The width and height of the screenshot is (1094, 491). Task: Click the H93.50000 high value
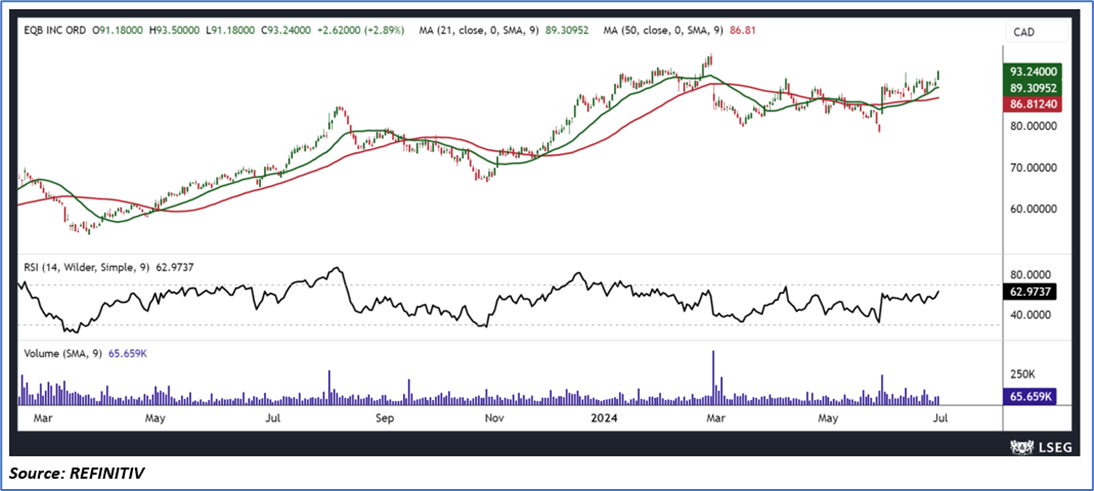pos(174,31)
